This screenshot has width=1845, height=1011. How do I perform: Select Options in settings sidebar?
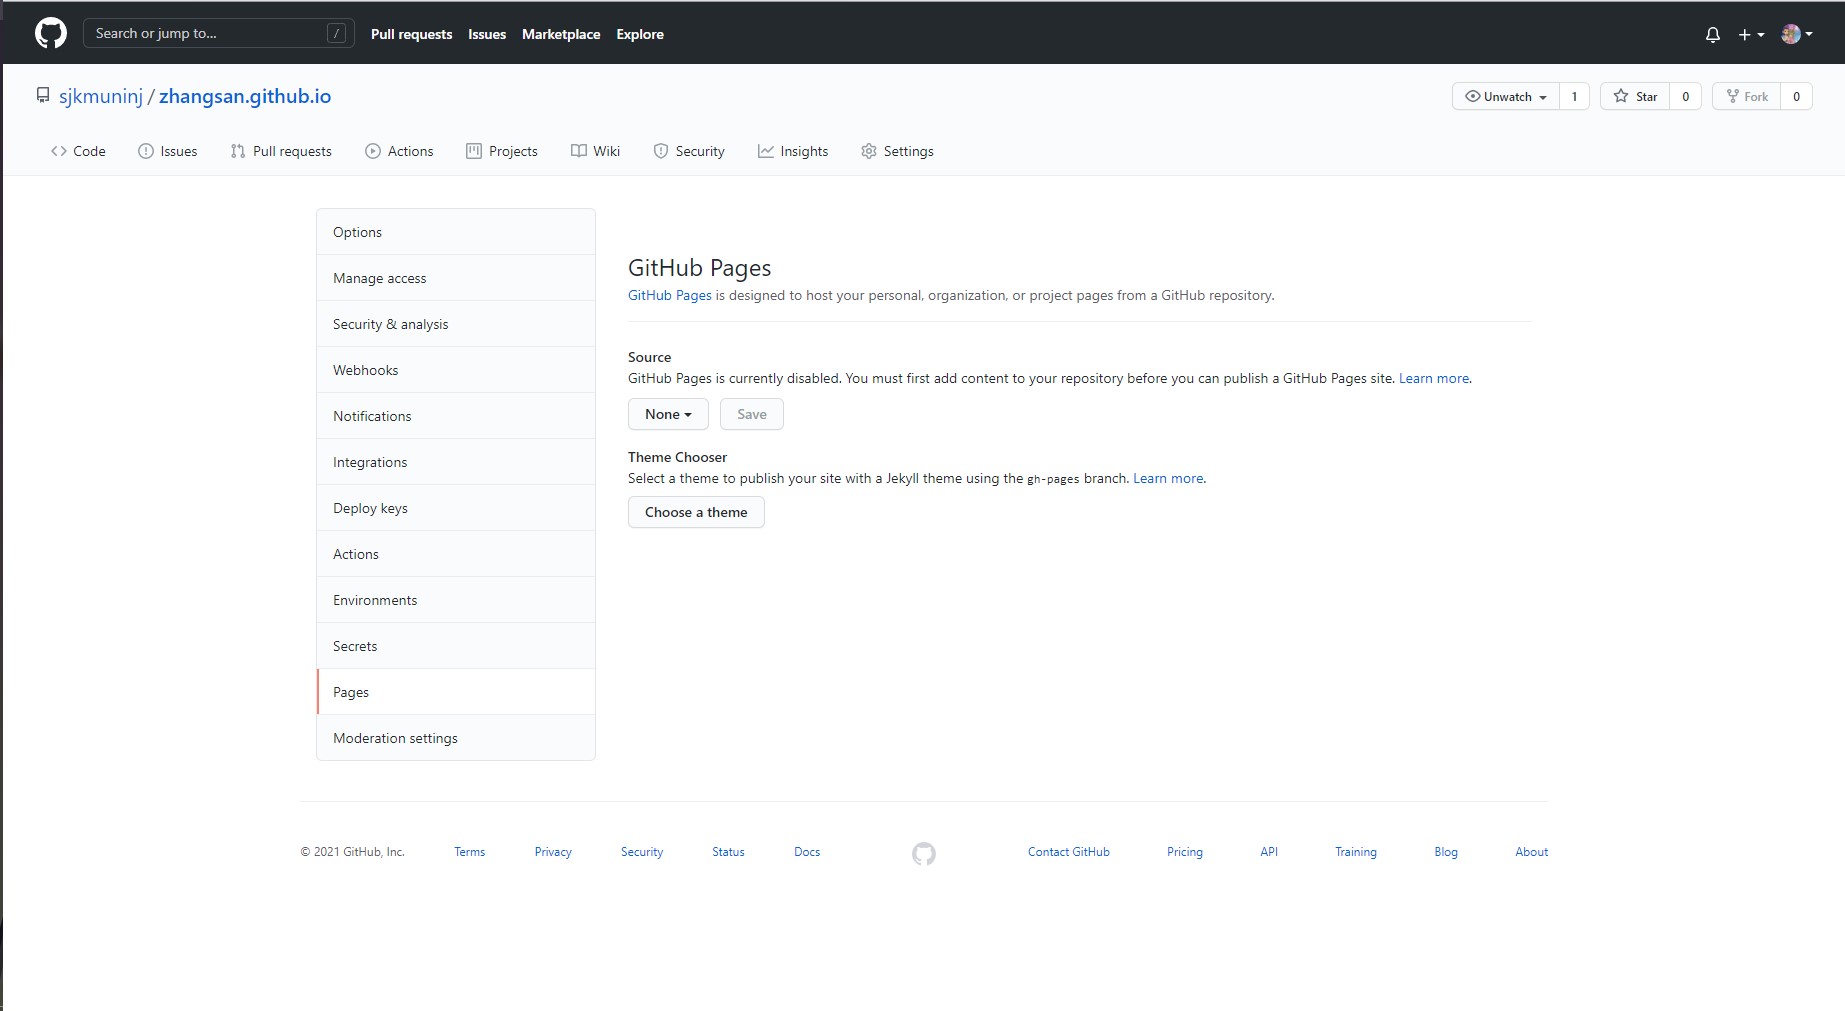tap(456, 232)
